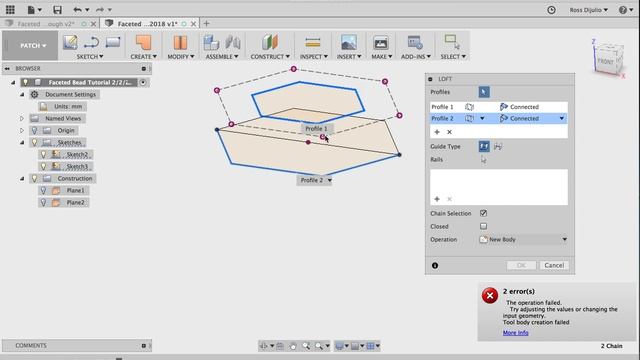Click the Profiles selection arrow button
Viewport: 640px width, 360px height.
(x=484, y=92)
